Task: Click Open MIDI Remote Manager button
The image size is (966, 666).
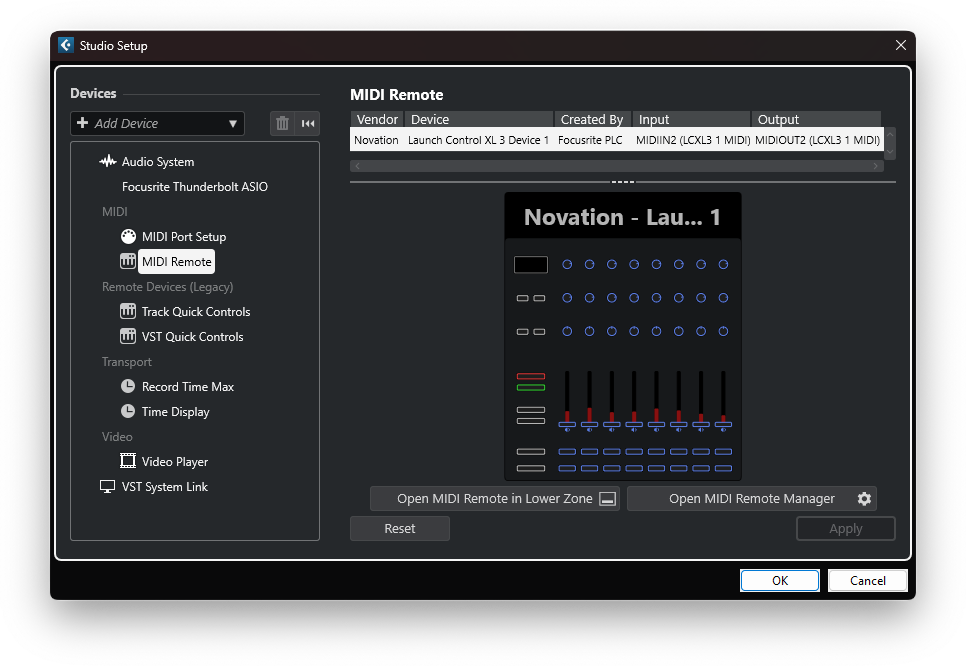Action: (x=752, y=498)
